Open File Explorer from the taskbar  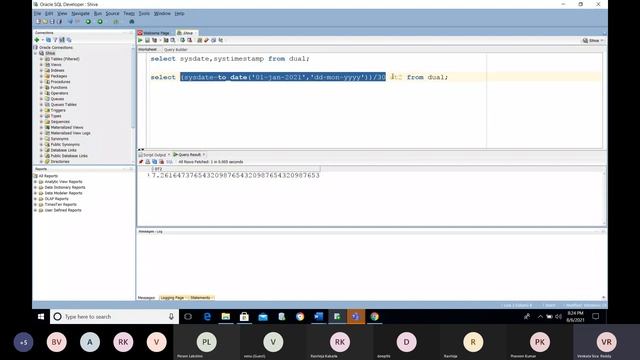226,316
